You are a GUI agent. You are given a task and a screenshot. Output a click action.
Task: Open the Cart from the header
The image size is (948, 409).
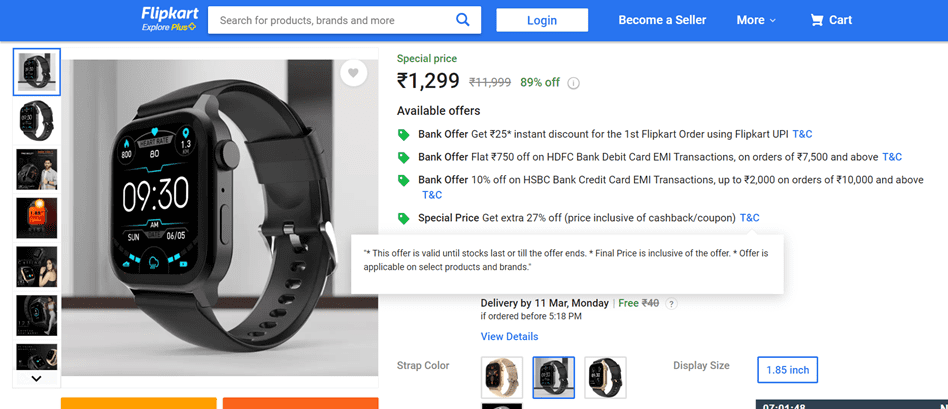(831, 20)
